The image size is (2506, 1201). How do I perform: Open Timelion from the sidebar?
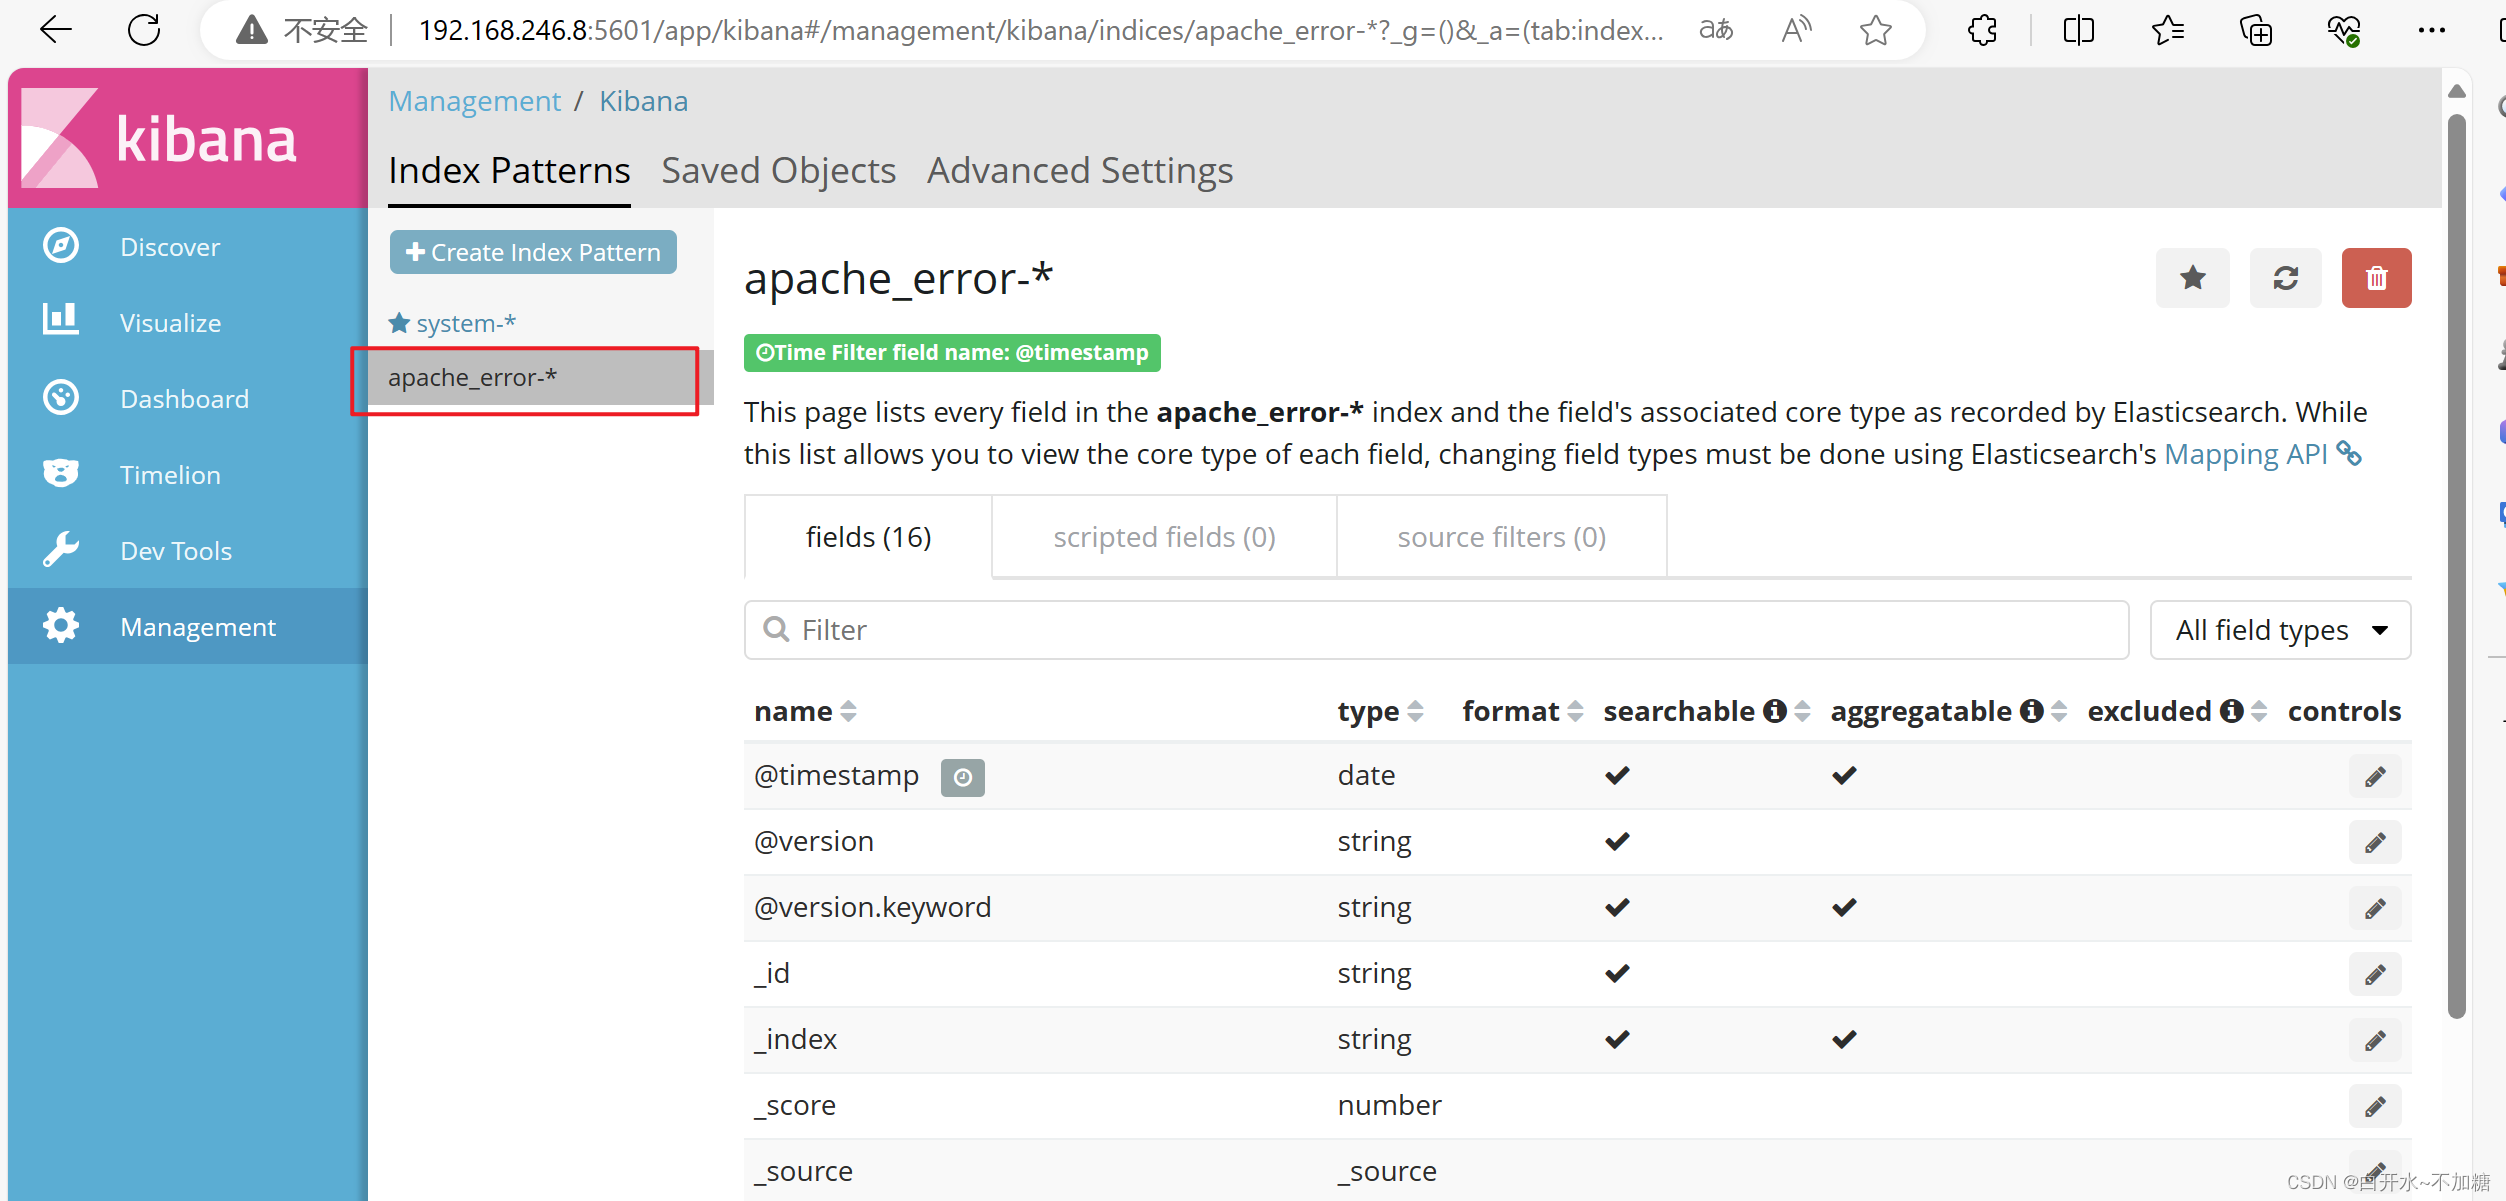188,474
